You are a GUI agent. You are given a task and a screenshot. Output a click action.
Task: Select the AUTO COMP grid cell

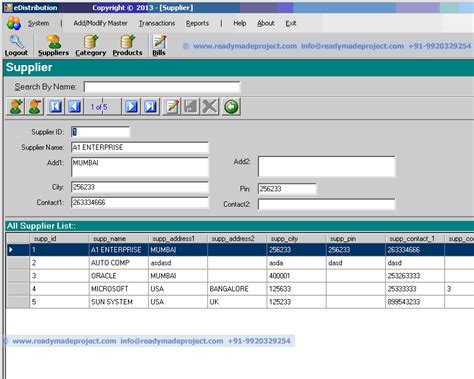[119, 263]
